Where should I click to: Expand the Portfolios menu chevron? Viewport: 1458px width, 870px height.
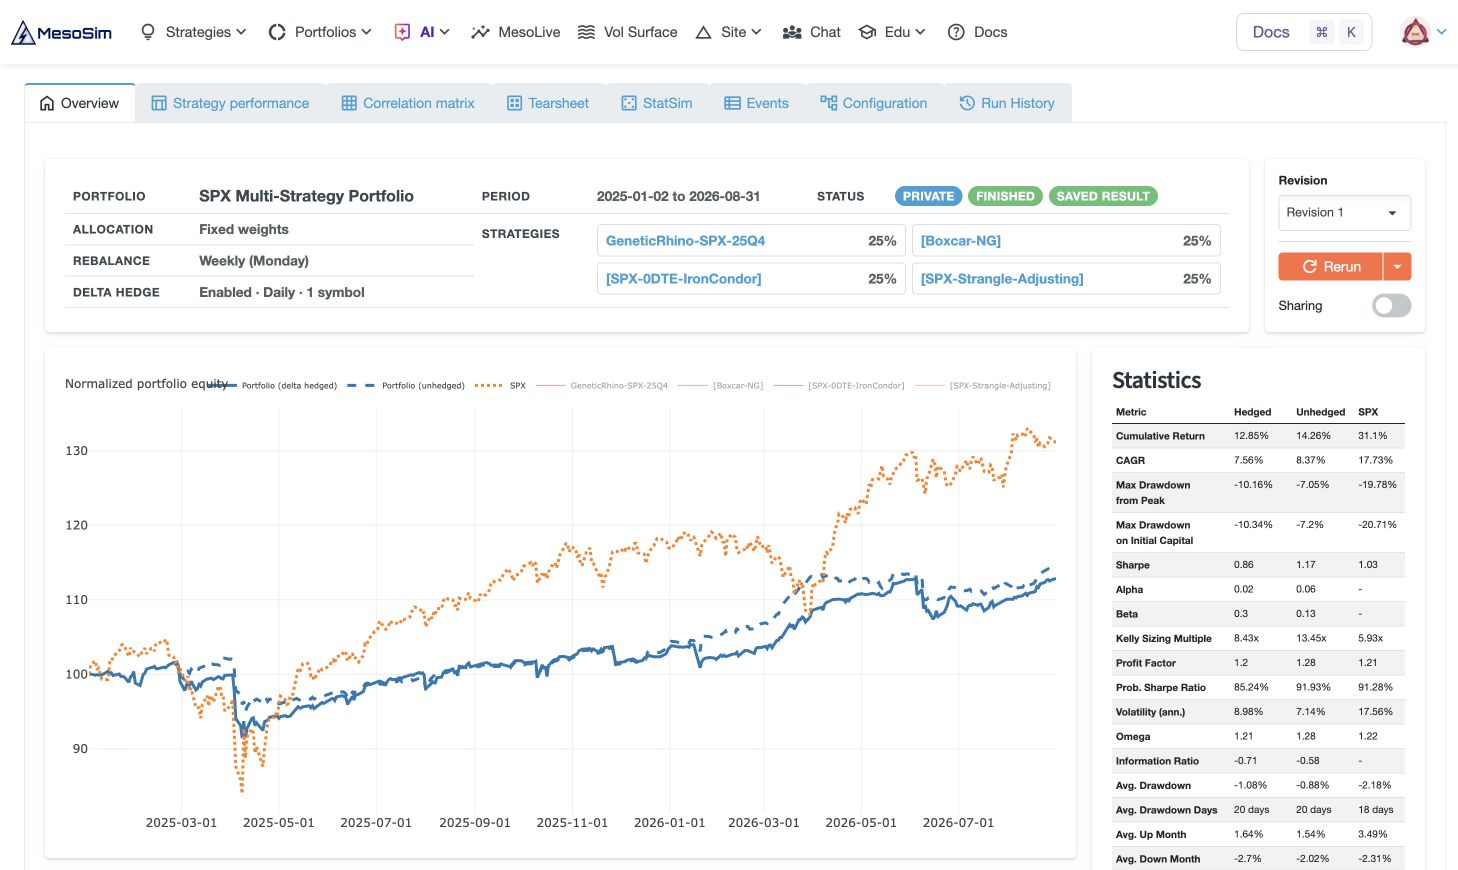pyautogui.click(x=366, y=32)
